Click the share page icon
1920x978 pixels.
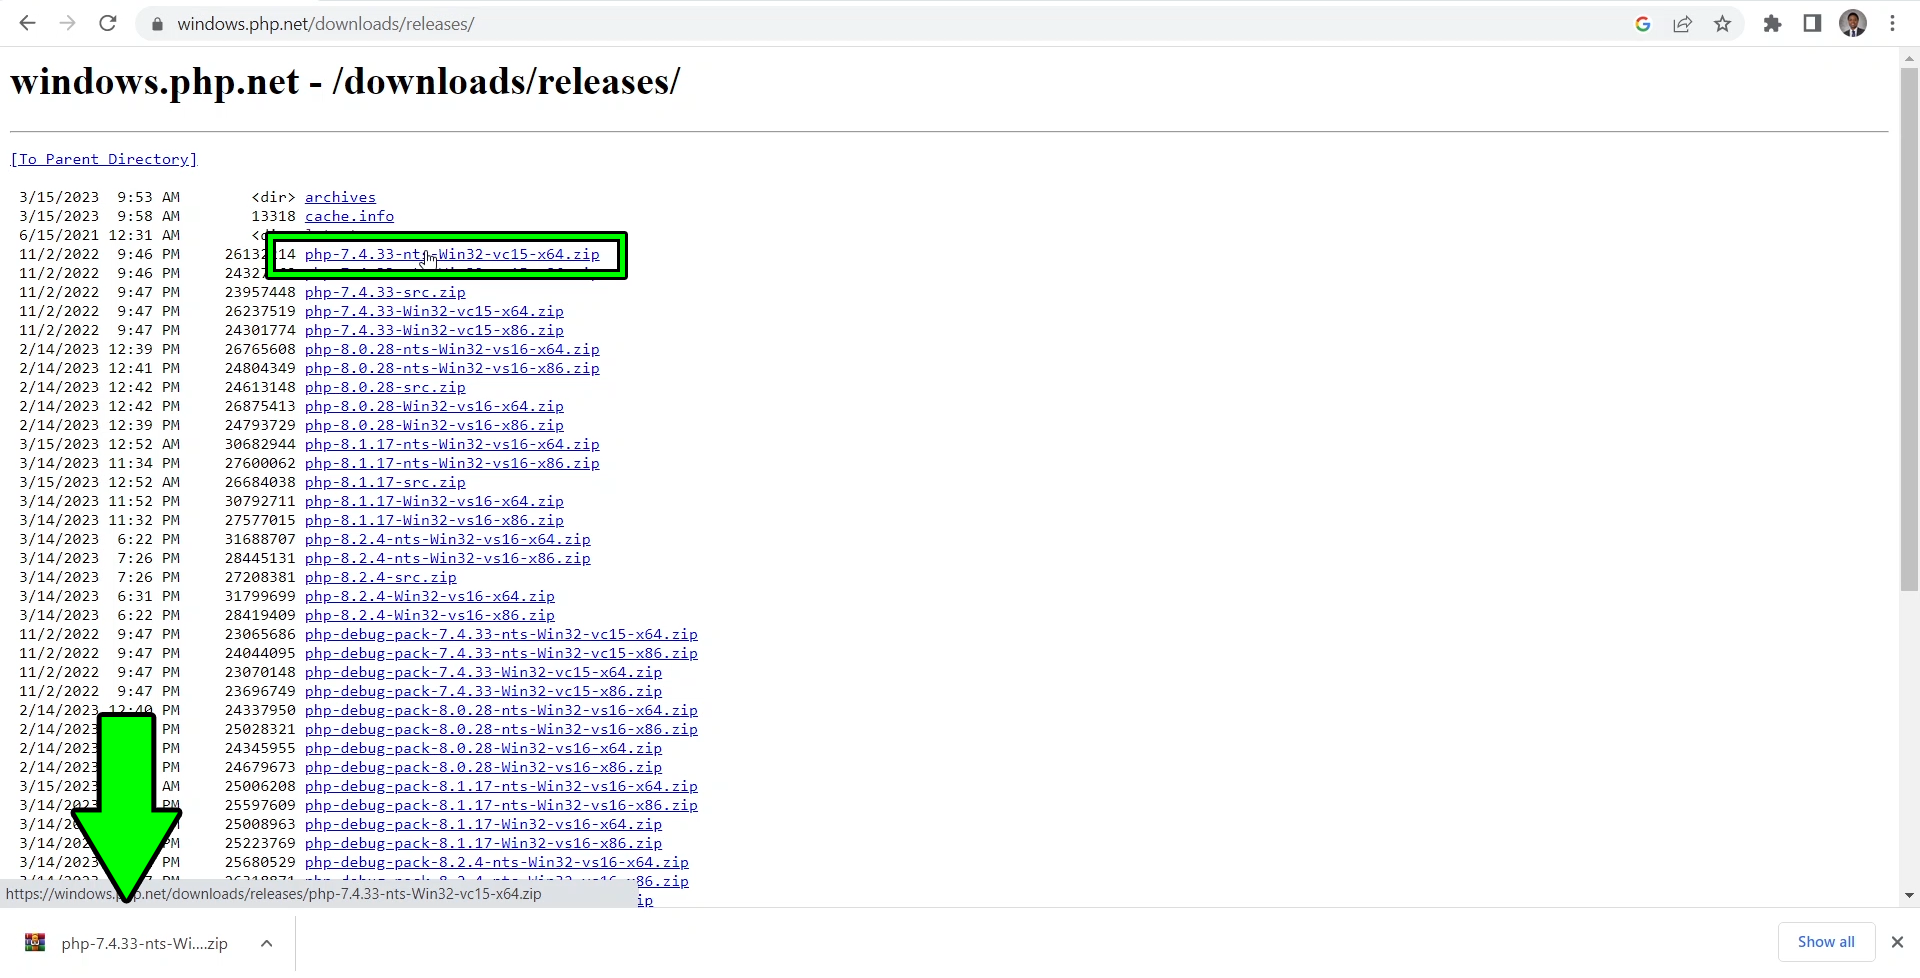pyautogui.click(x=1683, y=23)
